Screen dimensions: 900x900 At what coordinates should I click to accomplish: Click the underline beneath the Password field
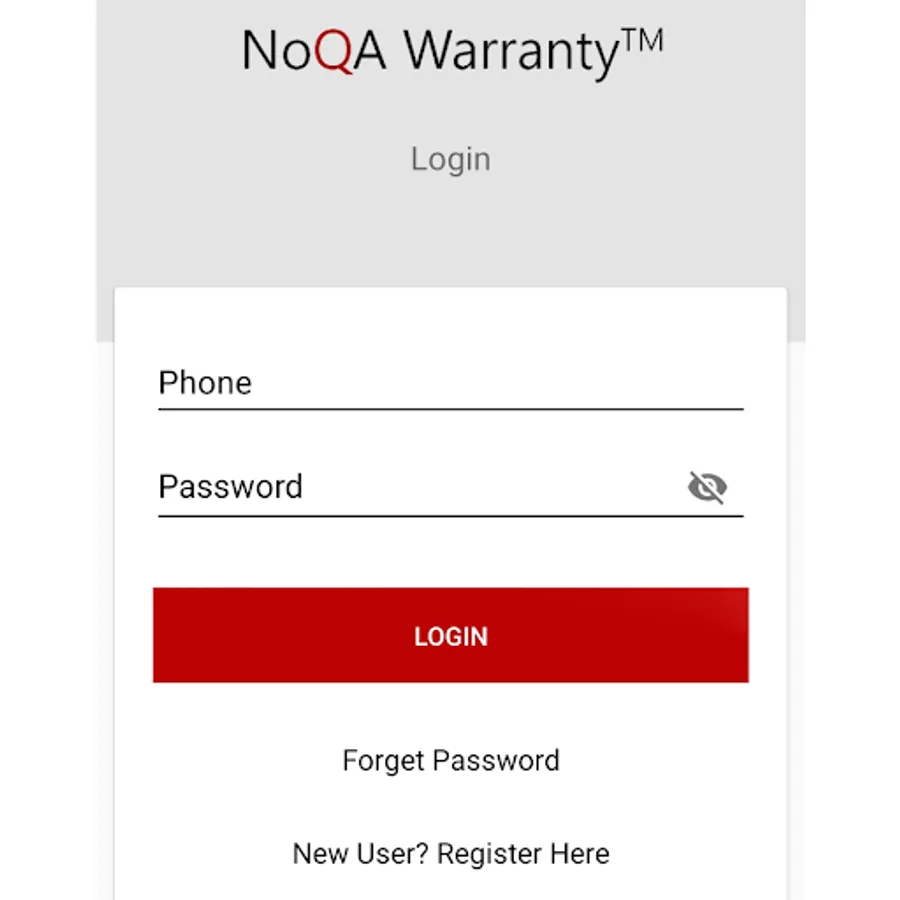[451, 516]
